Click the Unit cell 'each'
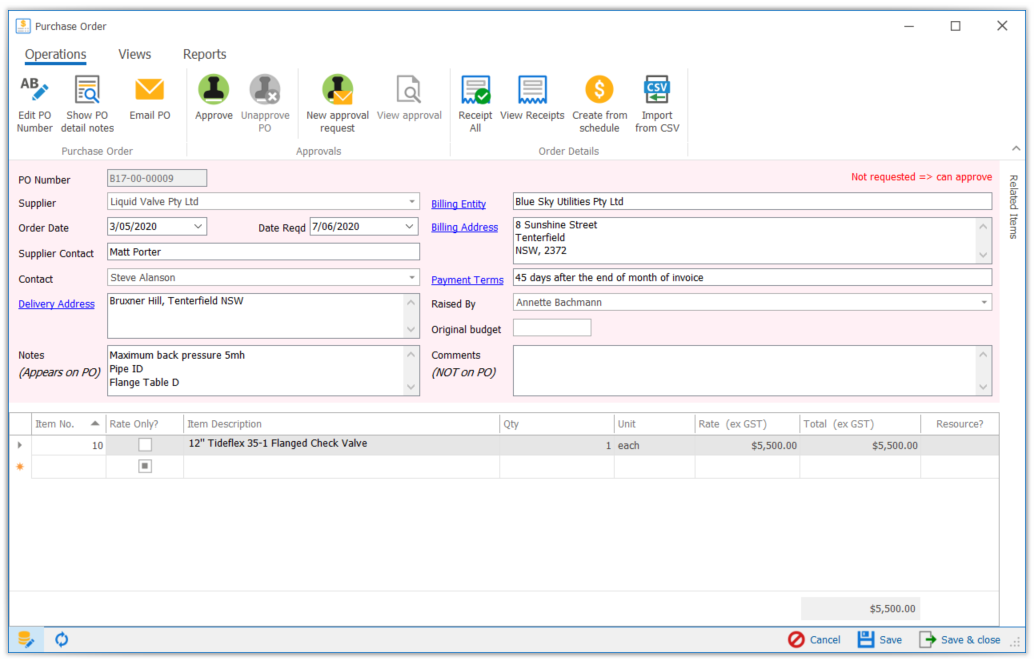 654,445
